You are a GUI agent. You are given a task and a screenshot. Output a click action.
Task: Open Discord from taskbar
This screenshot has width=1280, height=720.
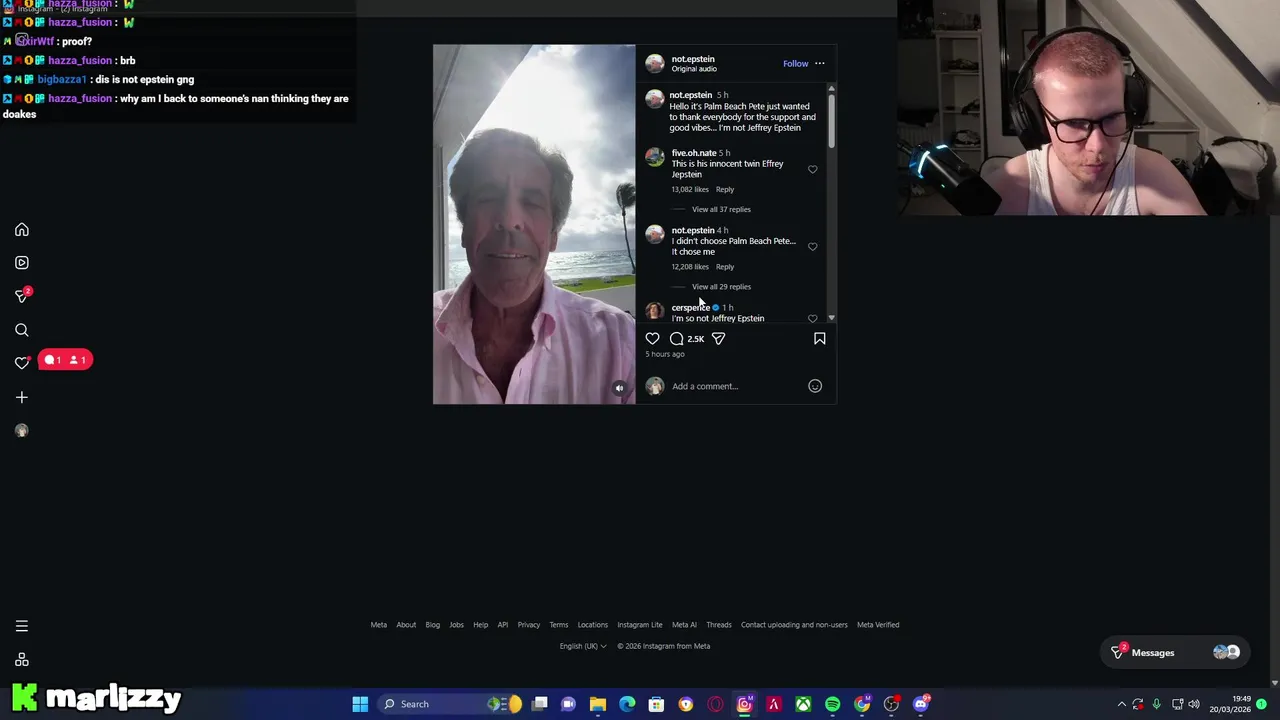click(x=921, y=704)
